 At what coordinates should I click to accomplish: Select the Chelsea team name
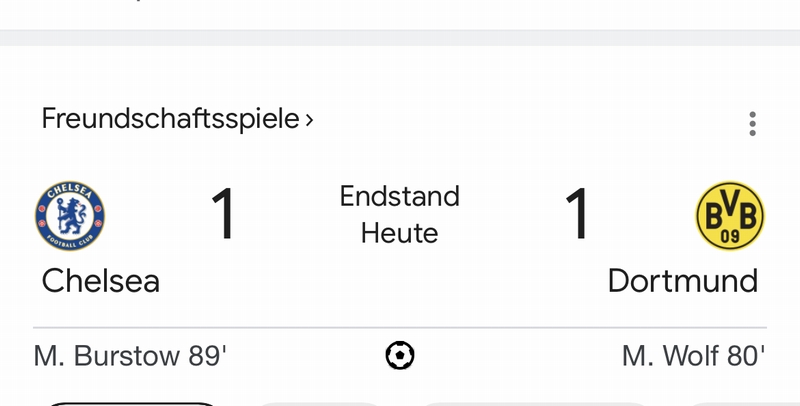101,281
